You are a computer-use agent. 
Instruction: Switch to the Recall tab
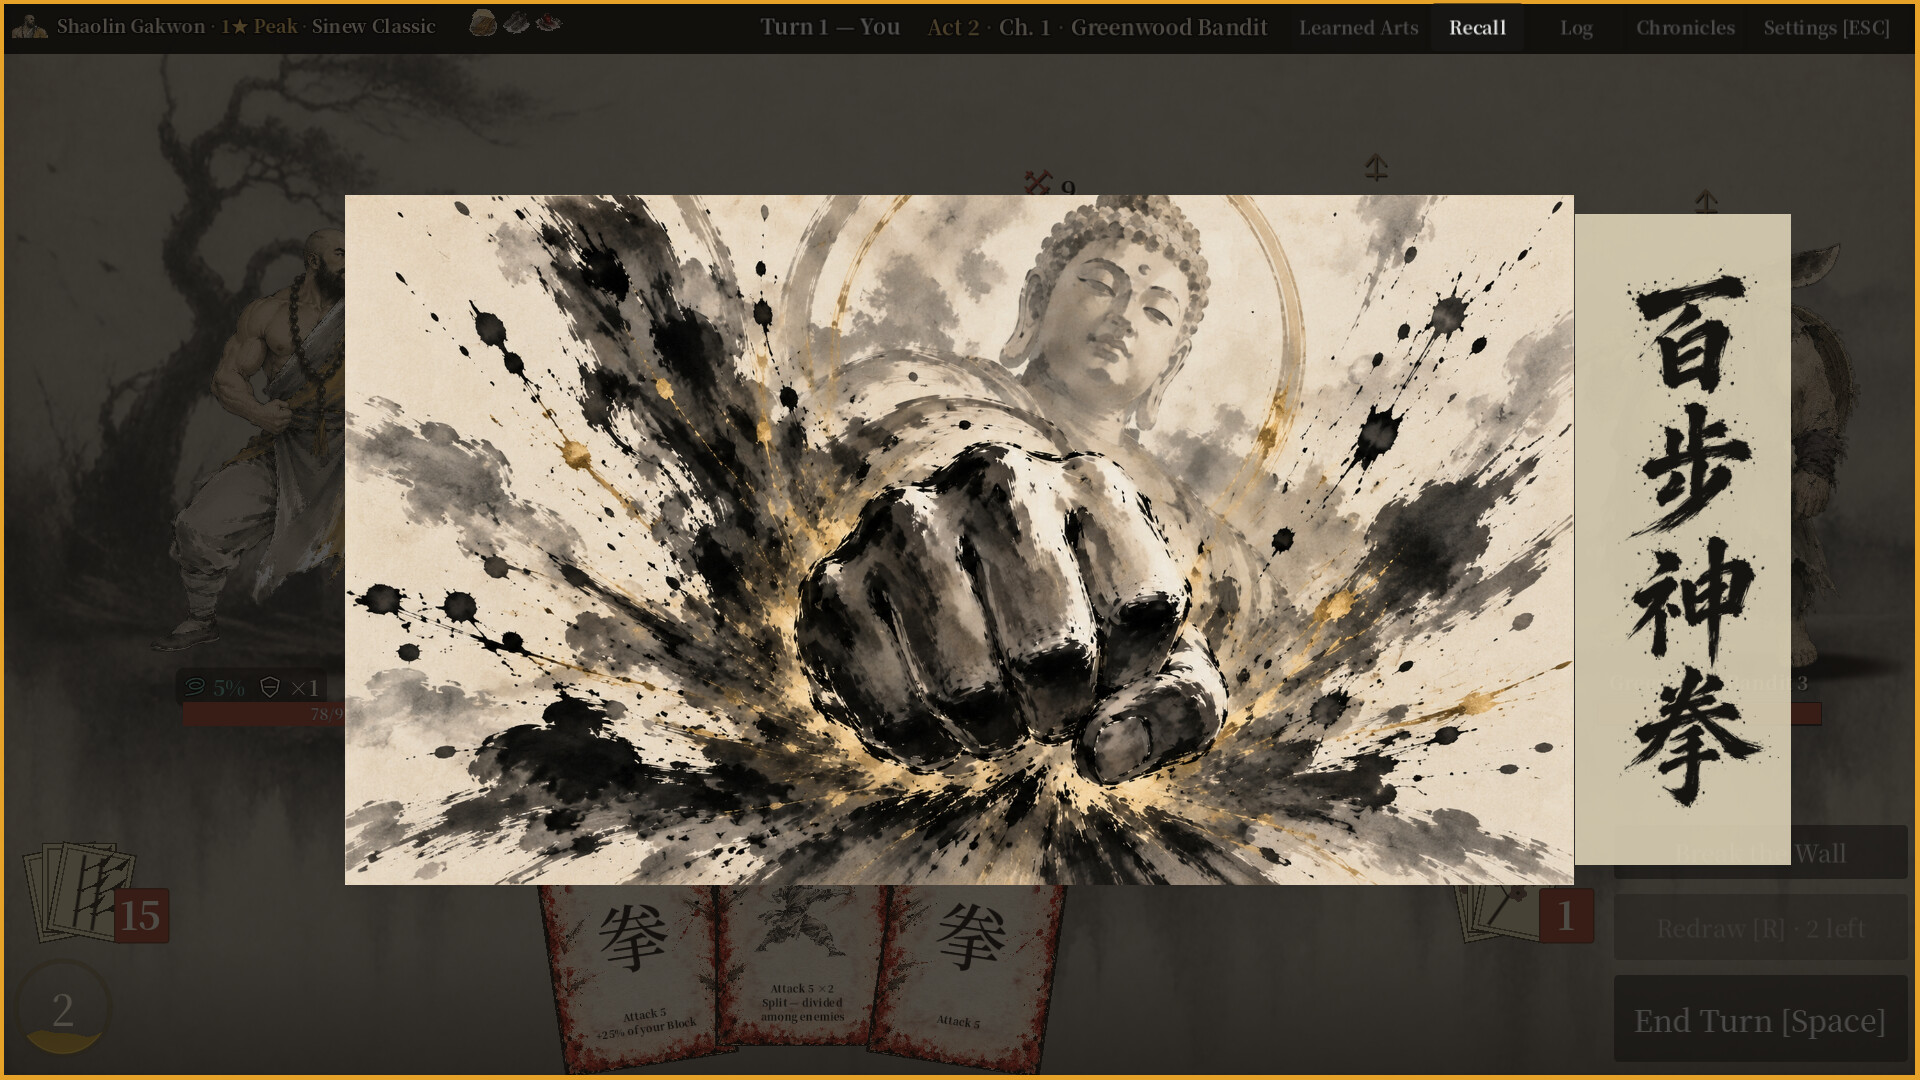tap(1477, 27)
